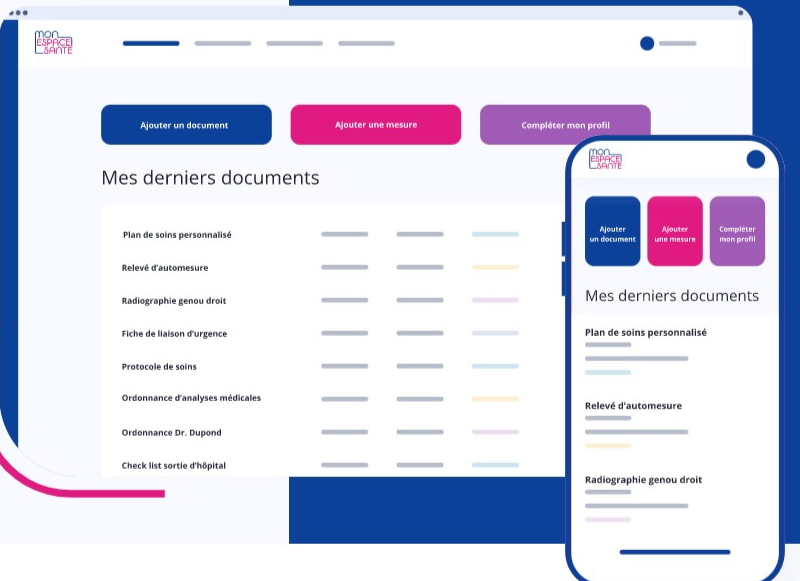Tap 'Compléter mon profil' on the mobile screen
800x581 pixels.
tap(737, 230)
